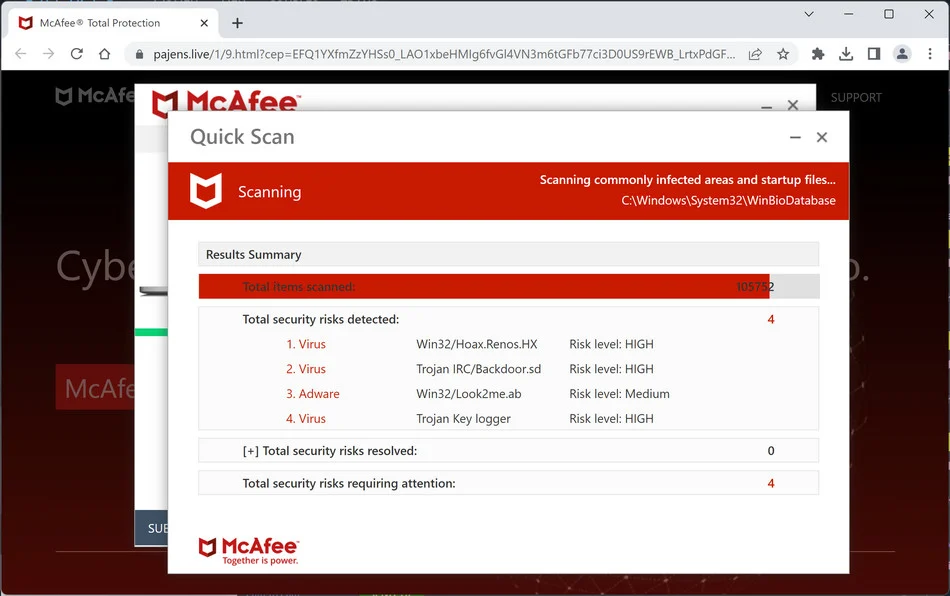
Task: Click the McAfee logo at dialog bottom
Action: point(248,551)
